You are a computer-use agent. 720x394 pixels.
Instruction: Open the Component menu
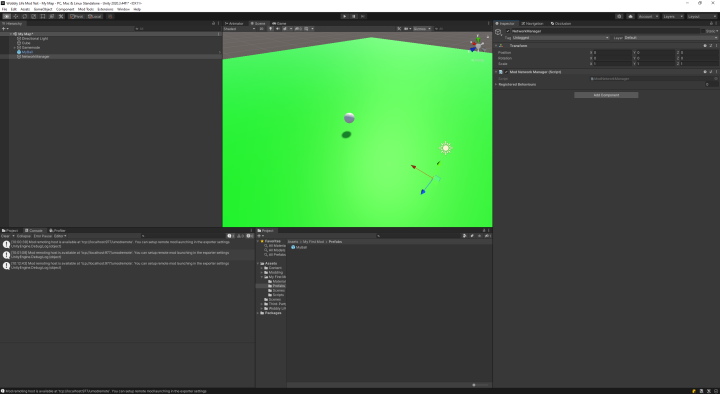(65, 9)
